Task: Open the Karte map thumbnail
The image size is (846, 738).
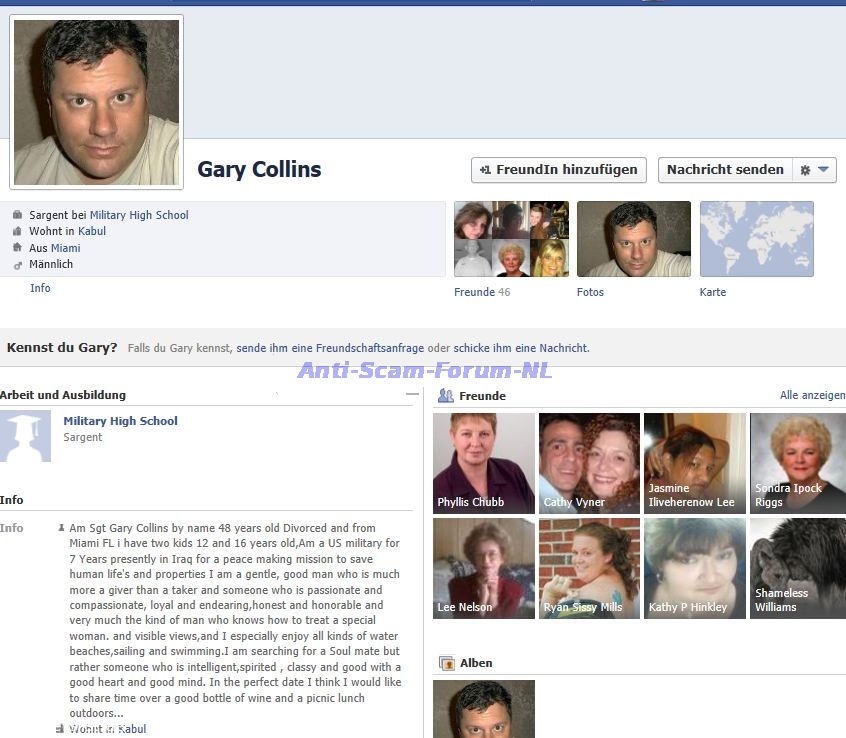Action: [x=756, y=239]
